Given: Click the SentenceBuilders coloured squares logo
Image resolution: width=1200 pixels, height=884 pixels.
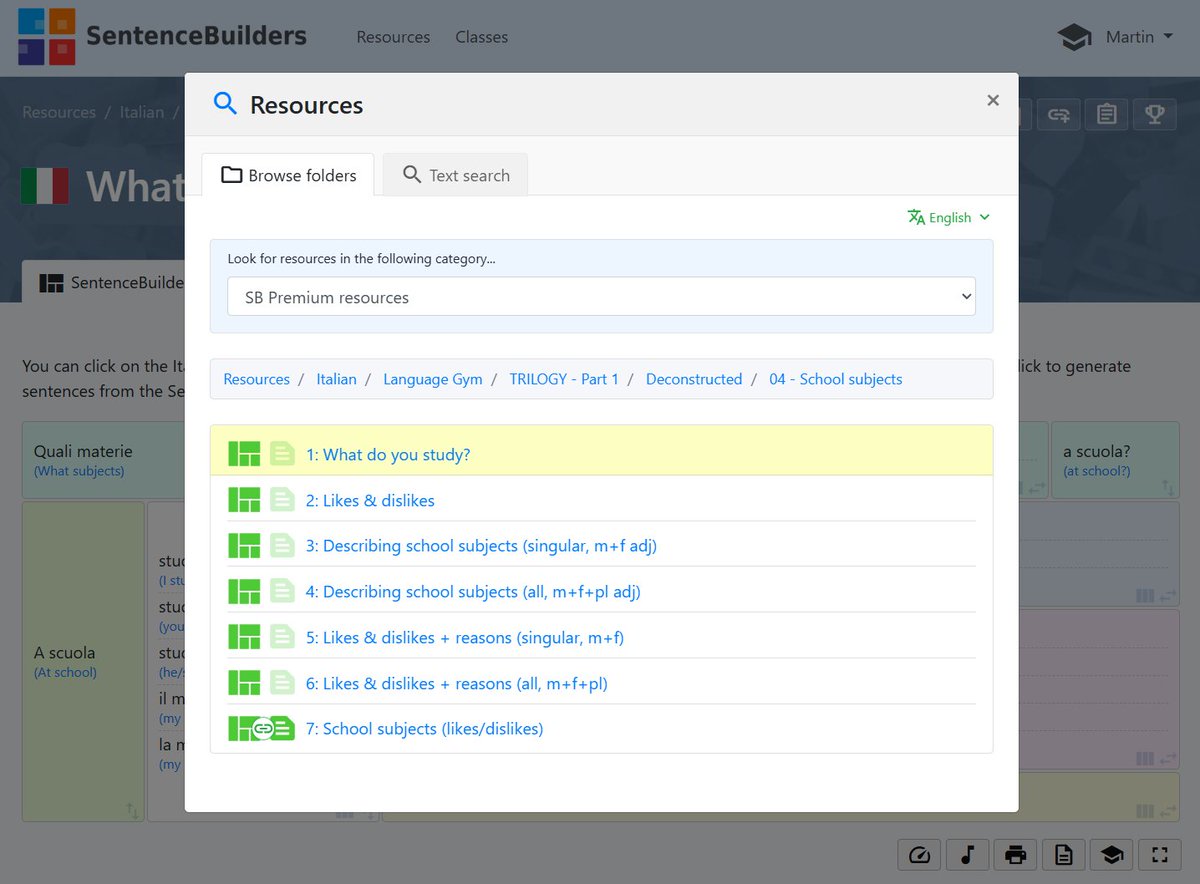Looking at the screenshot, I should click(47, 36).
